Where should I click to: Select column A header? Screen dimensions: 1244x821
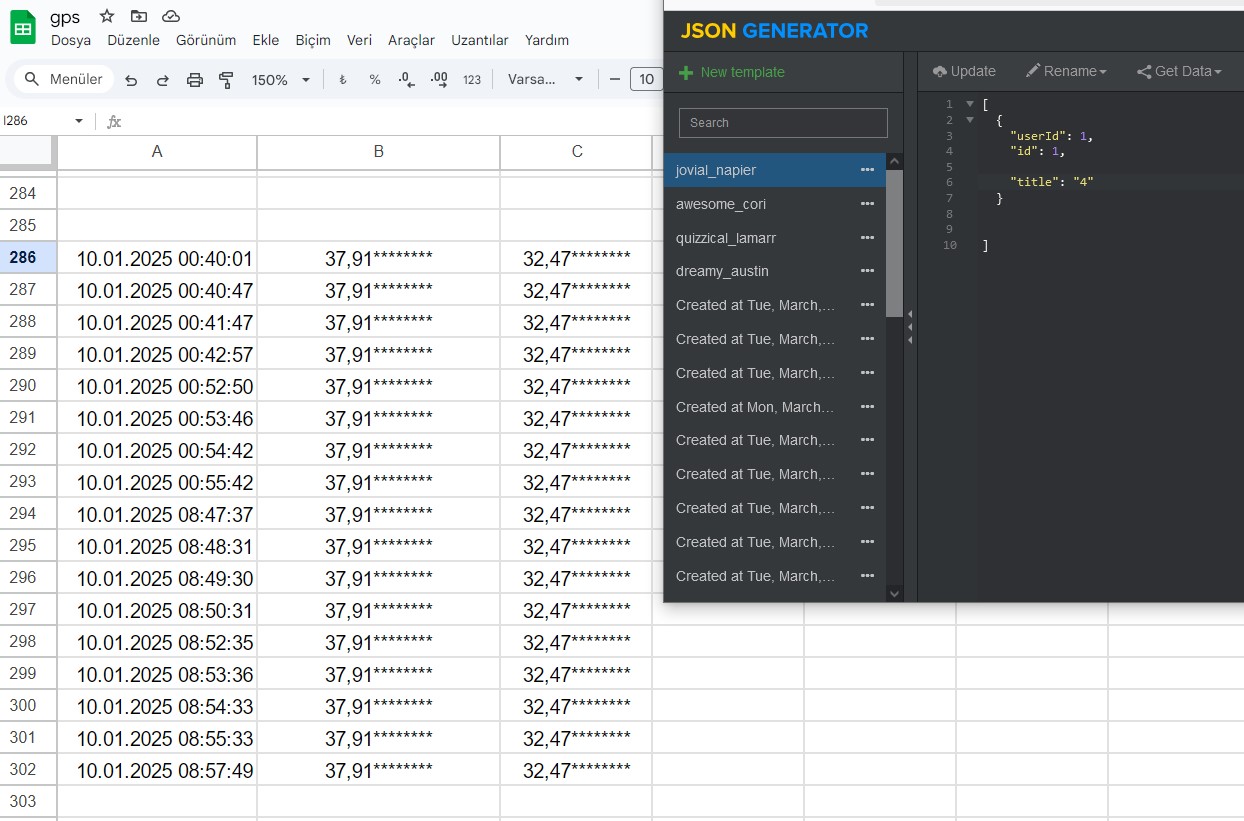point(157,152)
